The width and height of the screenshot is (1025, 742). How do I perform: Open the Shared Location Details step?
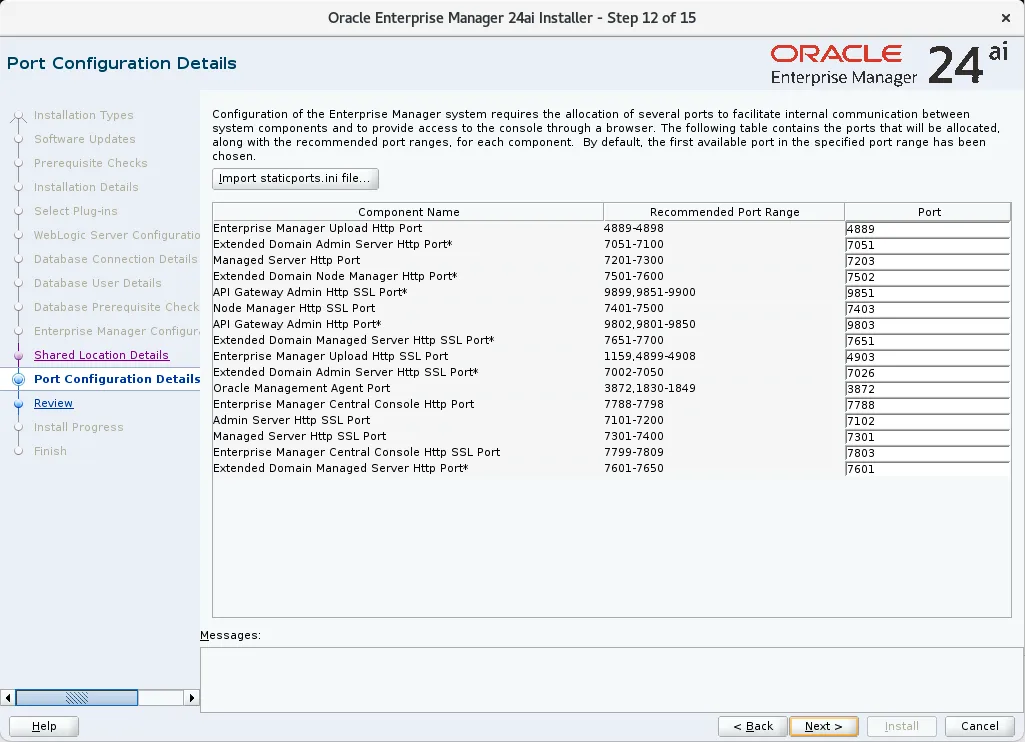(101, 355)
